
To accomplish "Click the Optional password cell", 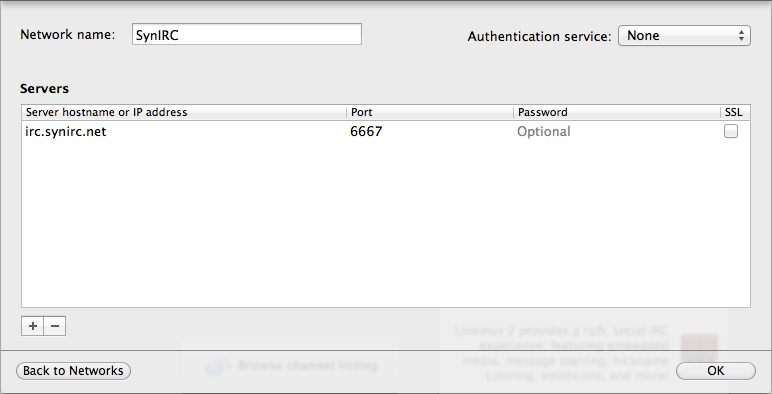I will coord(544,131).
